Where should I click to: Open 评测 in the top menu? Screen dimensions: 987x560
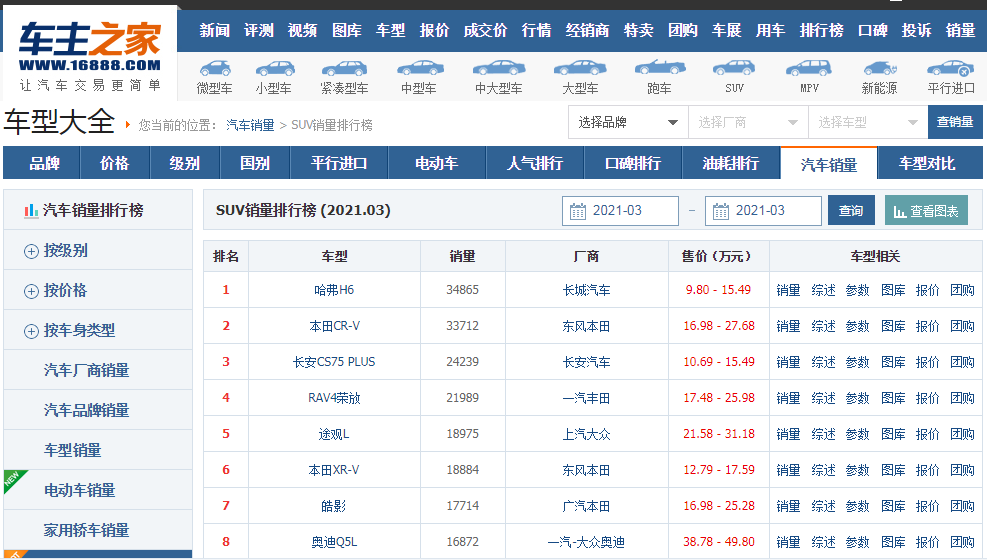click(259, 30)
